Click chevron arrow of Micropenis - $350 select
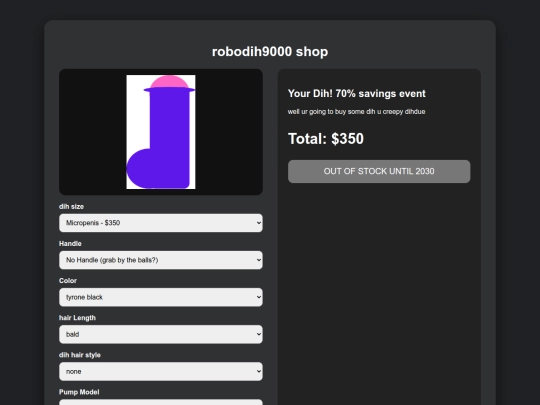Screen dimensions: 540x405 (259, 223)
